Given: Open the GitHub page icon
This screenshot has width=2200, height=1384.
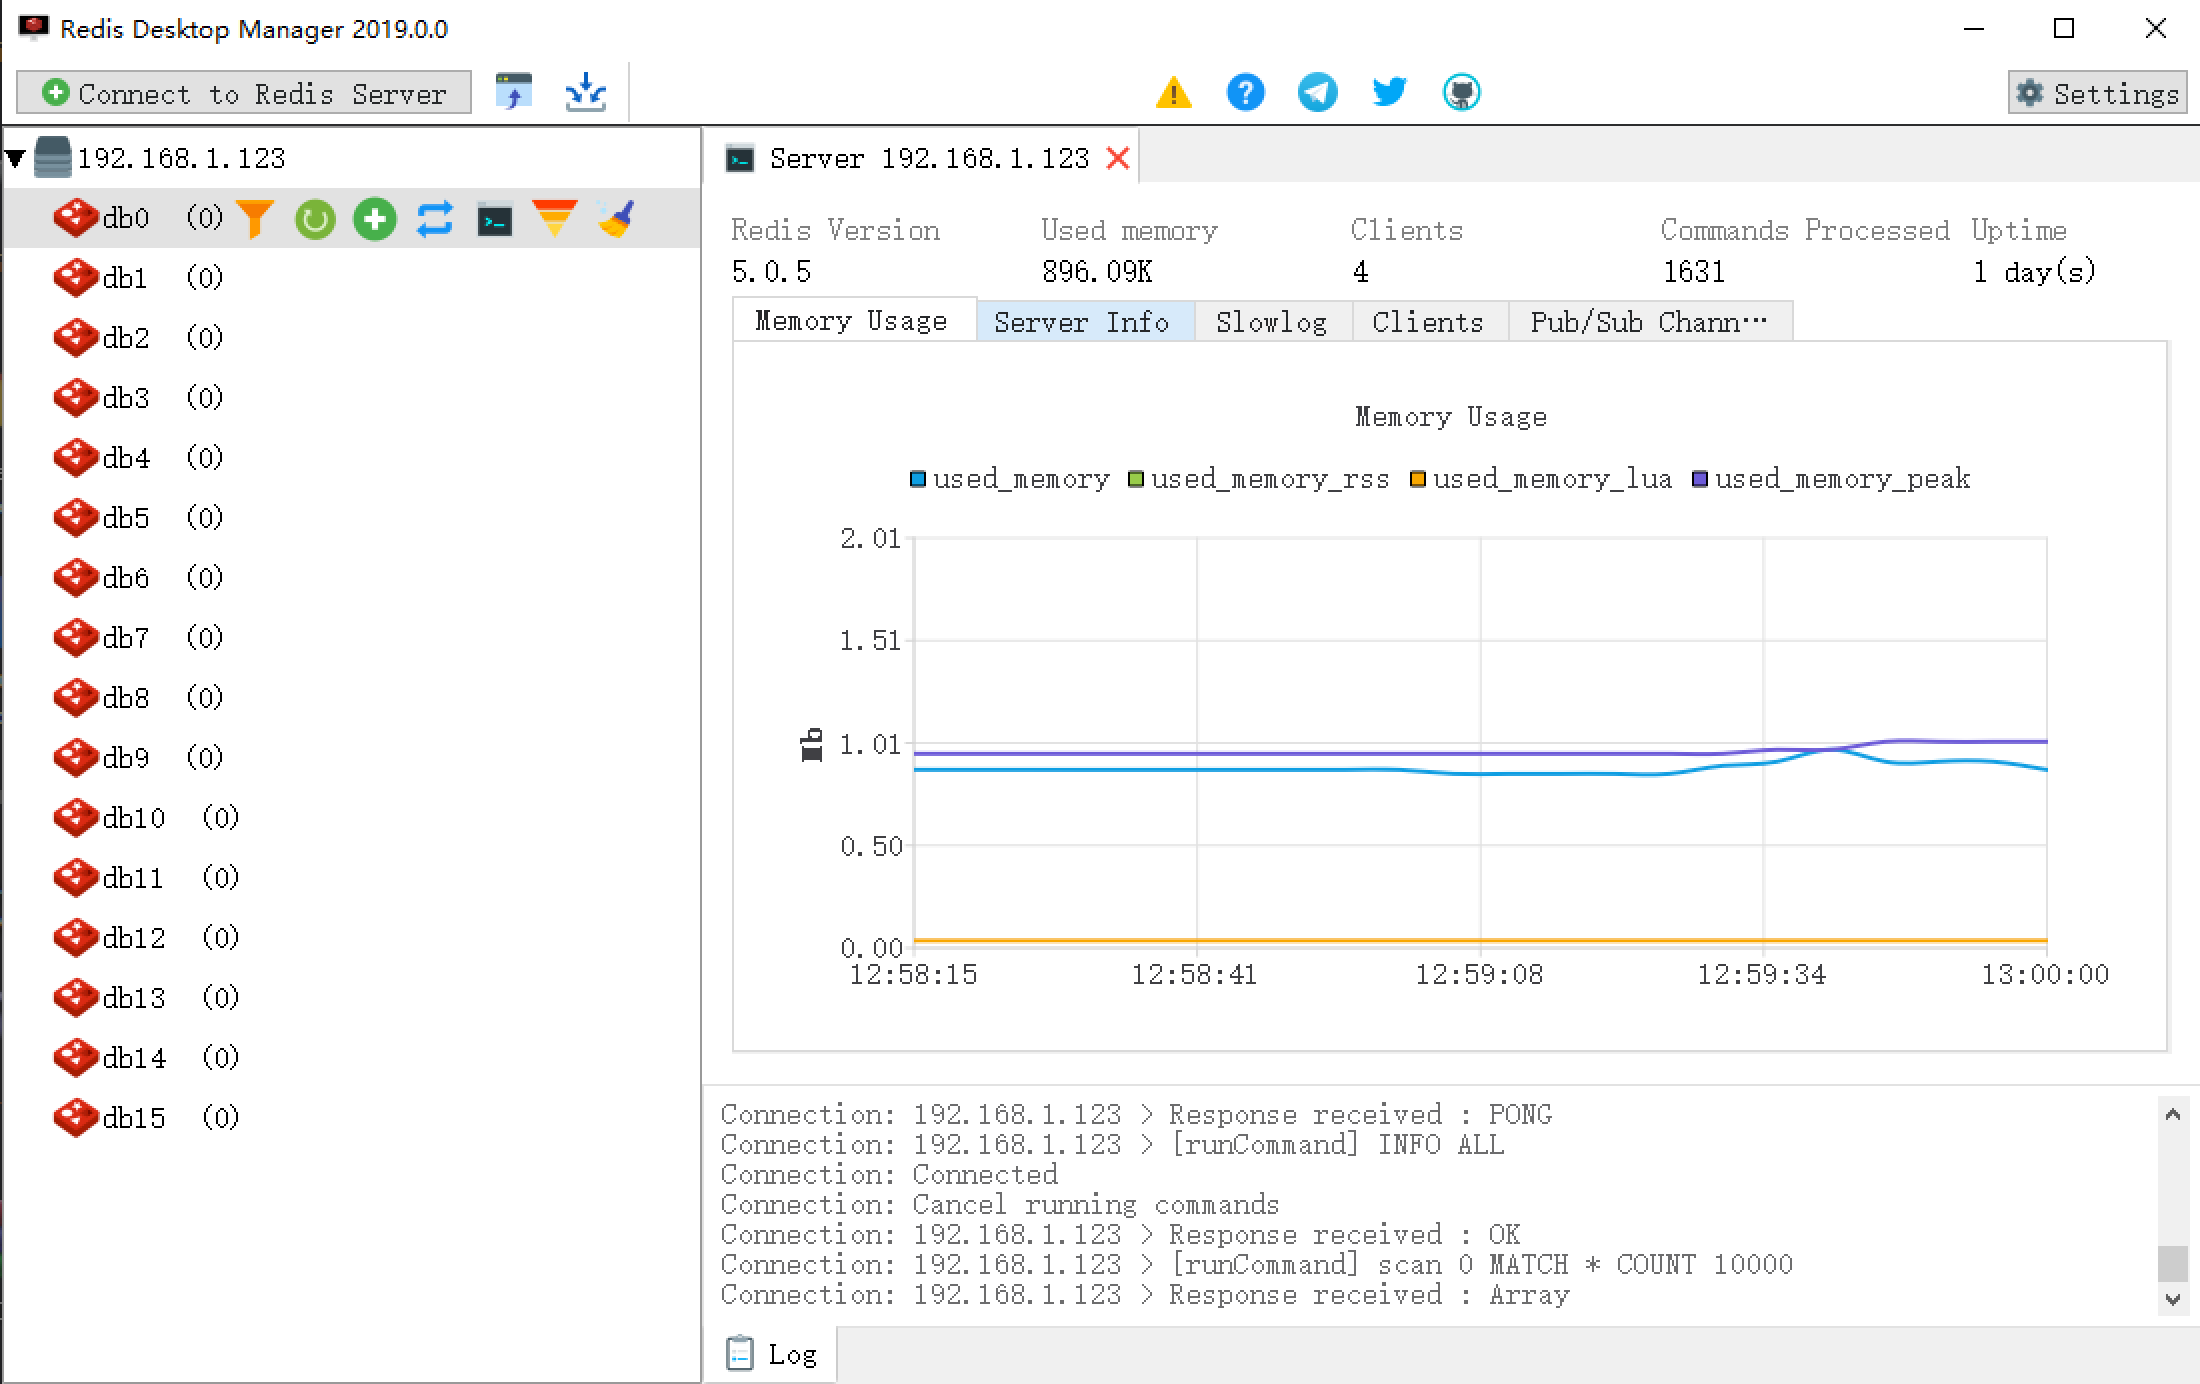Looking at the screenshot, I should click(x=1461, y=92).
